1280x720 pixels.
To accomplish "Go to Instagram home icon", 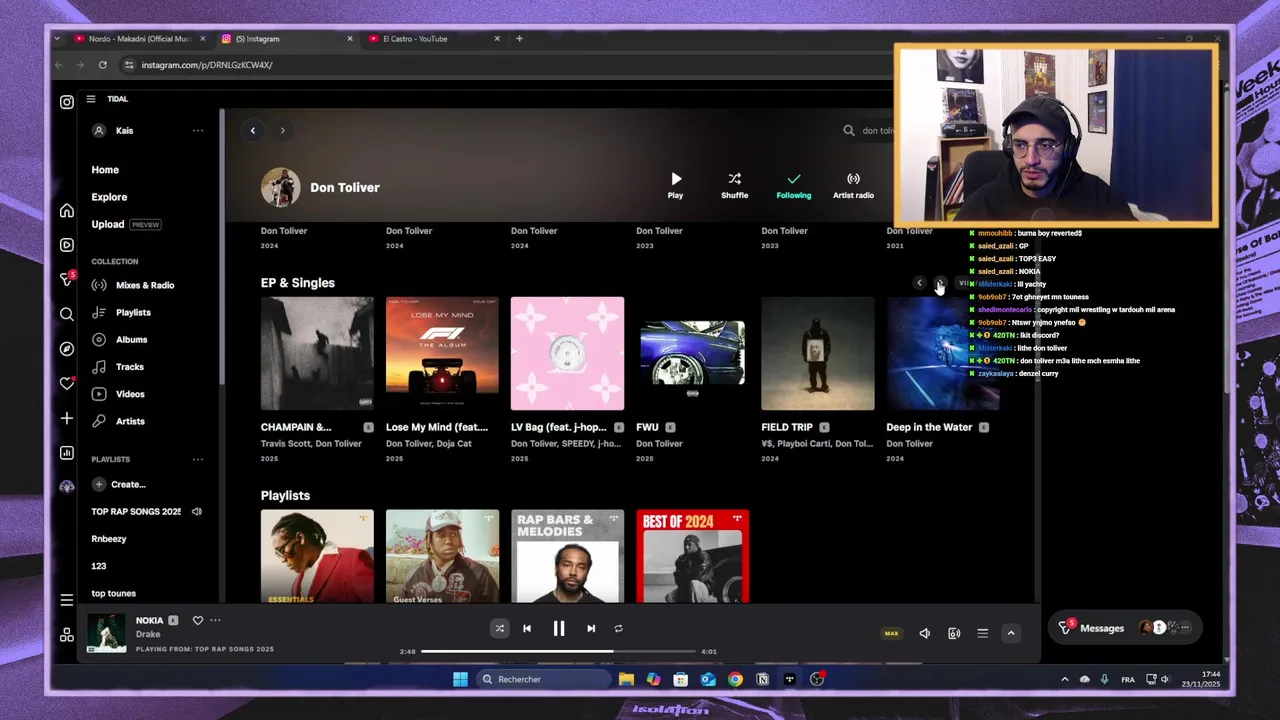I will tap(67, 211).
